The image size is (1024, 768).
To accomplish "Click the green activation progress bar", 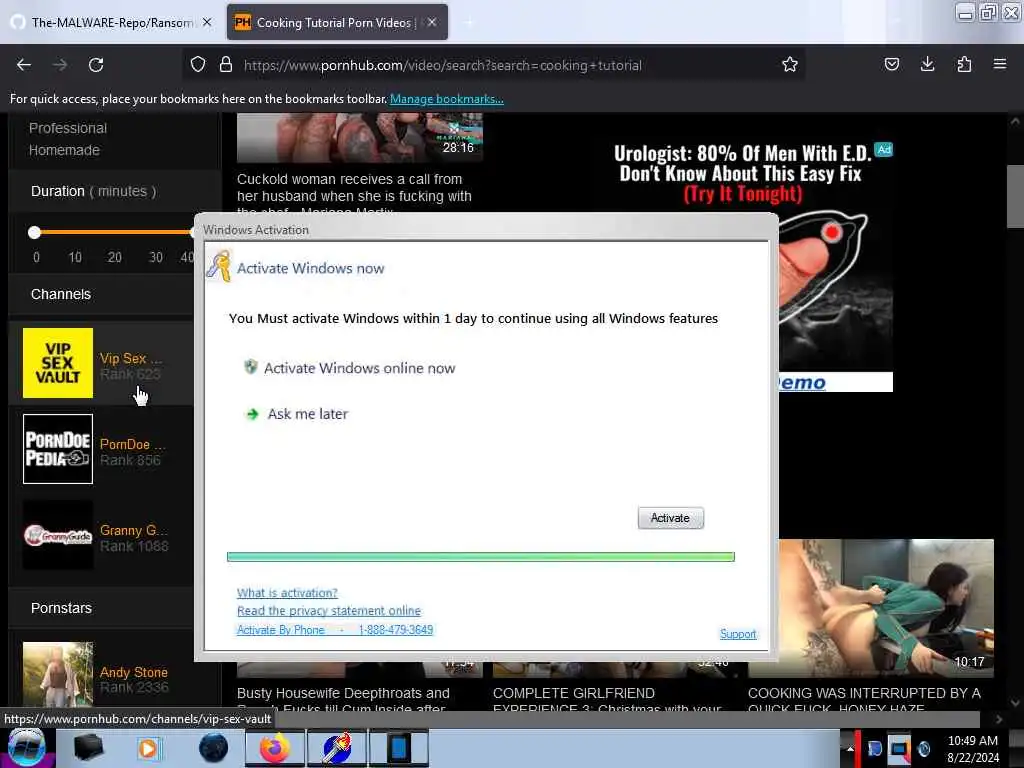I will pyautogui.click(x=481, y=557).
